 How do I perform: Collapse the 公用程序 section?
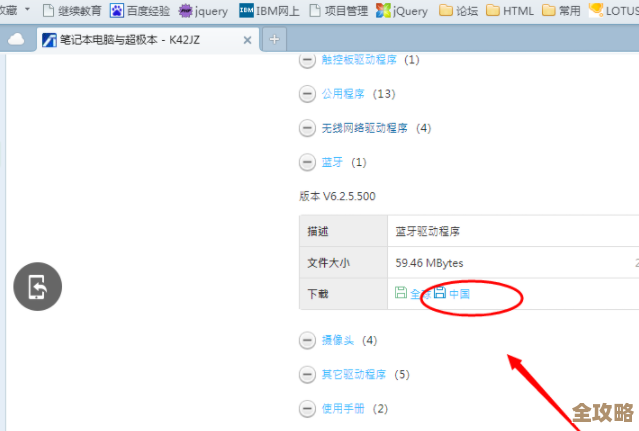(x=307, y=94)
